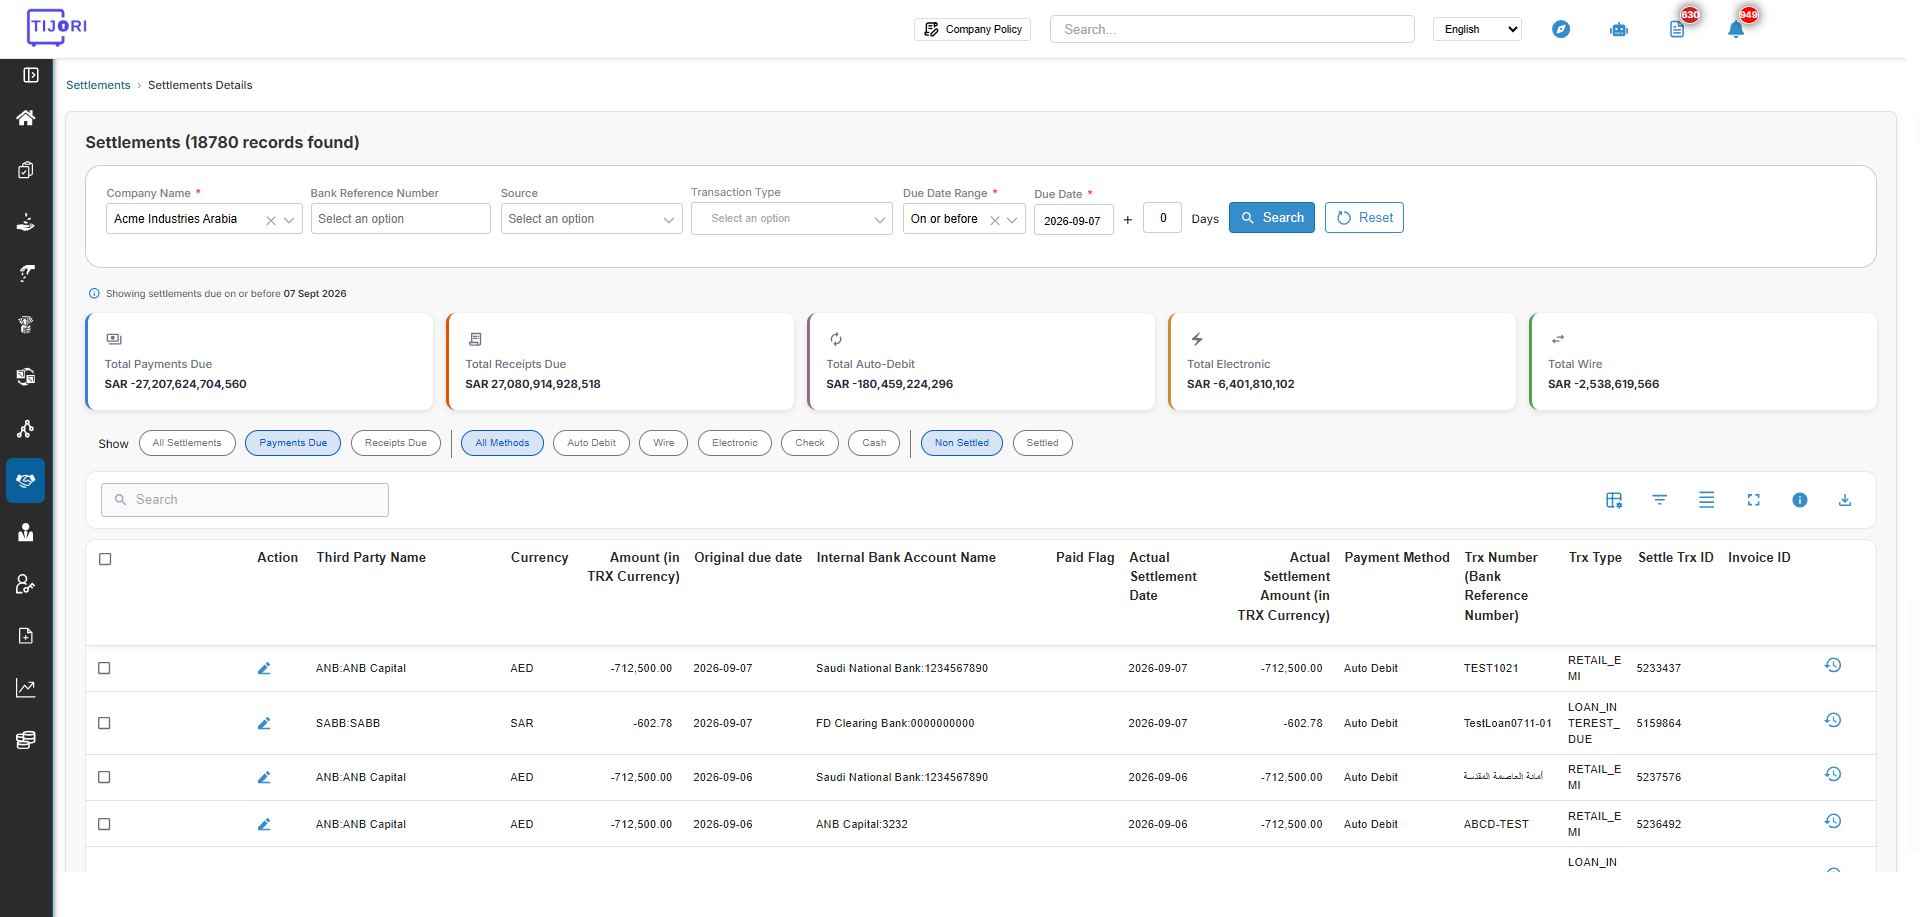Toggle full screen table view
1920x917 pixels.
[x=1753, y=500]
